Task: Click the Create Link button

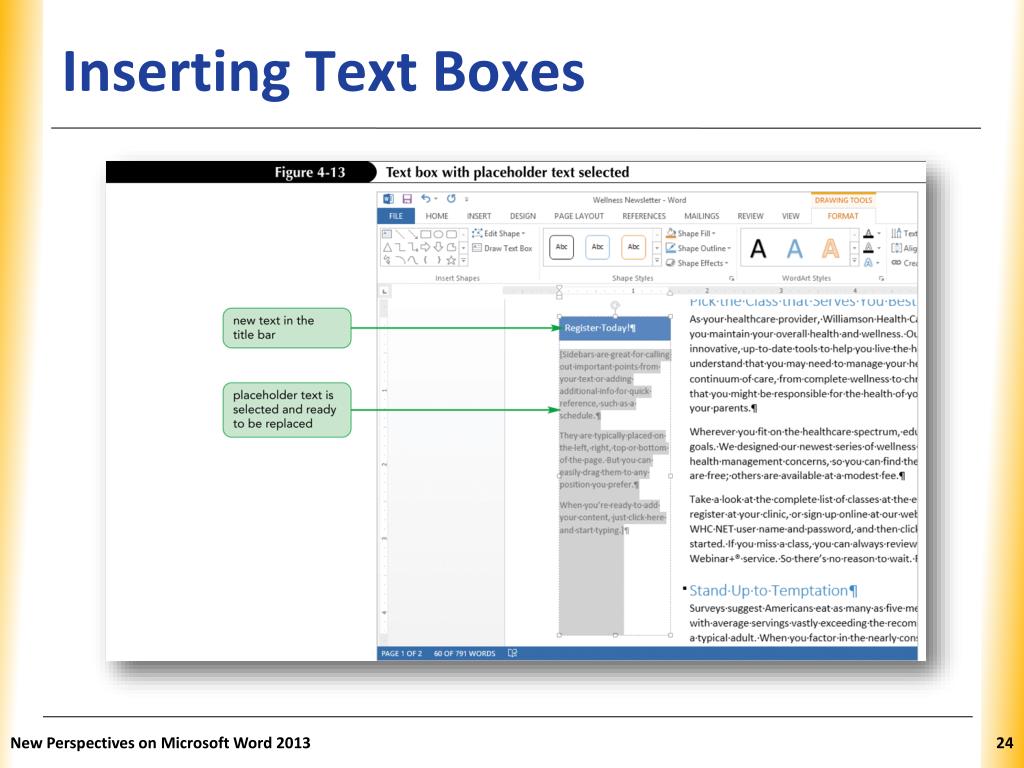Action: coord(904,263)
